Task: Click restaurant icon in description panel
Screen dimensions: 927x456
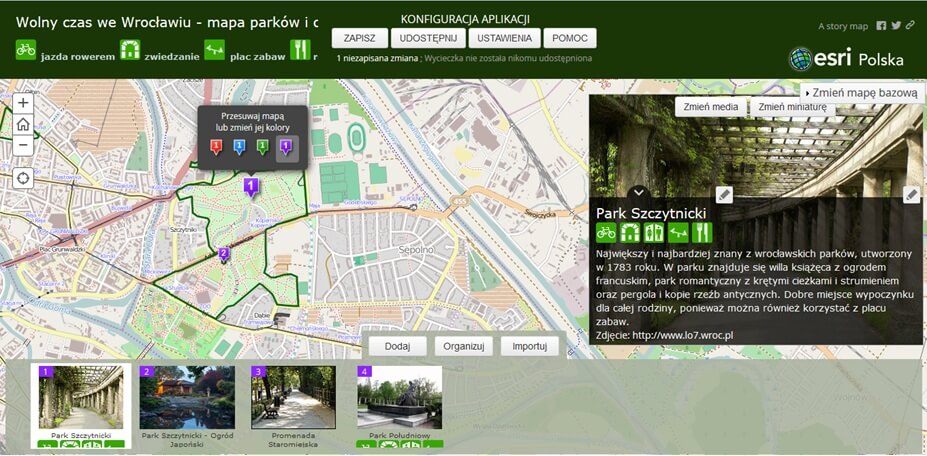Action: click(702, 232)
